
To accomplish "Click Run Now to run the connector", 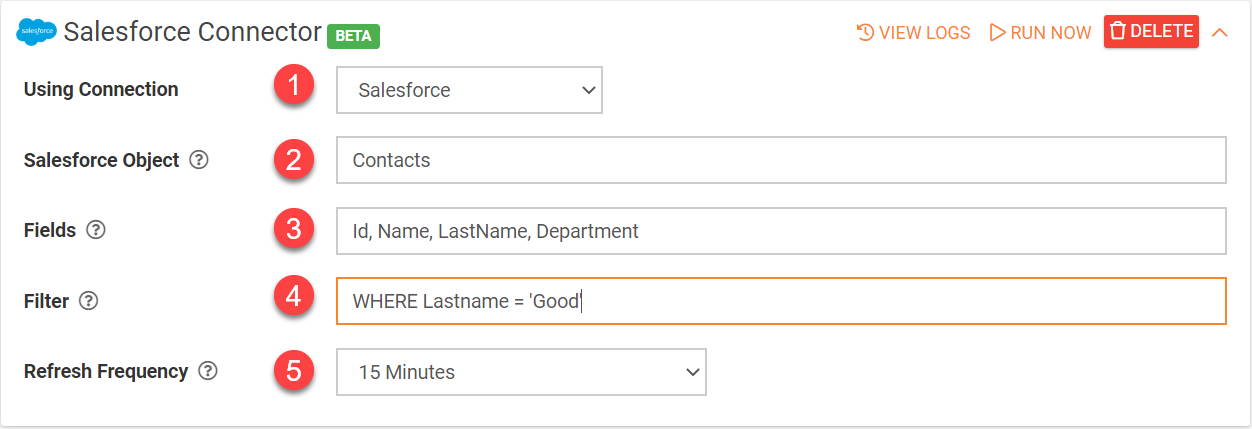I will 1040,32.
